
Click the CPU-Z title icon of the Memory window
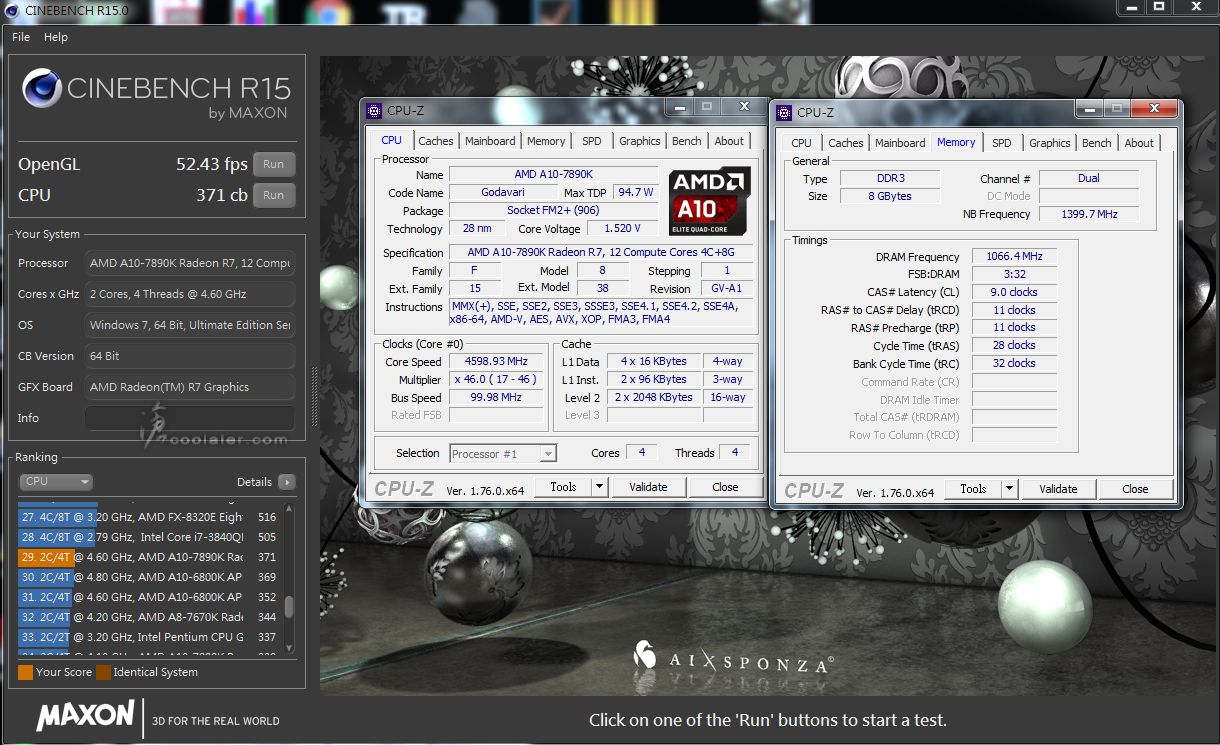click(784, 112)
